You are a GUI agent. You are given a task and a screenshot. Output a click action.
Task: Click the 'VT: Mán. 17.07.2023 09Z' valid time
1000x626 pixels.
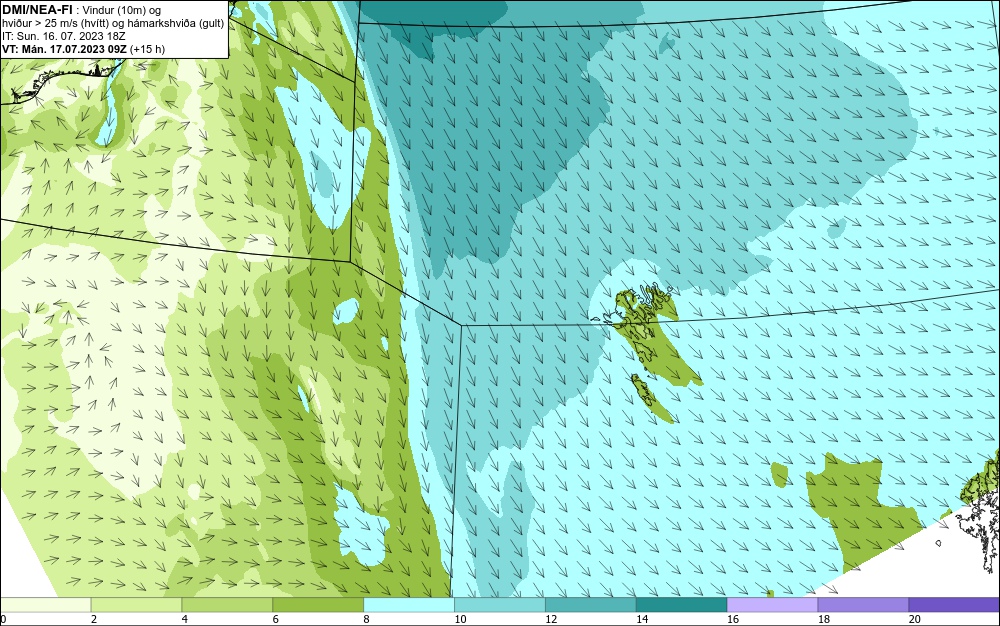[x=64, y=49]
